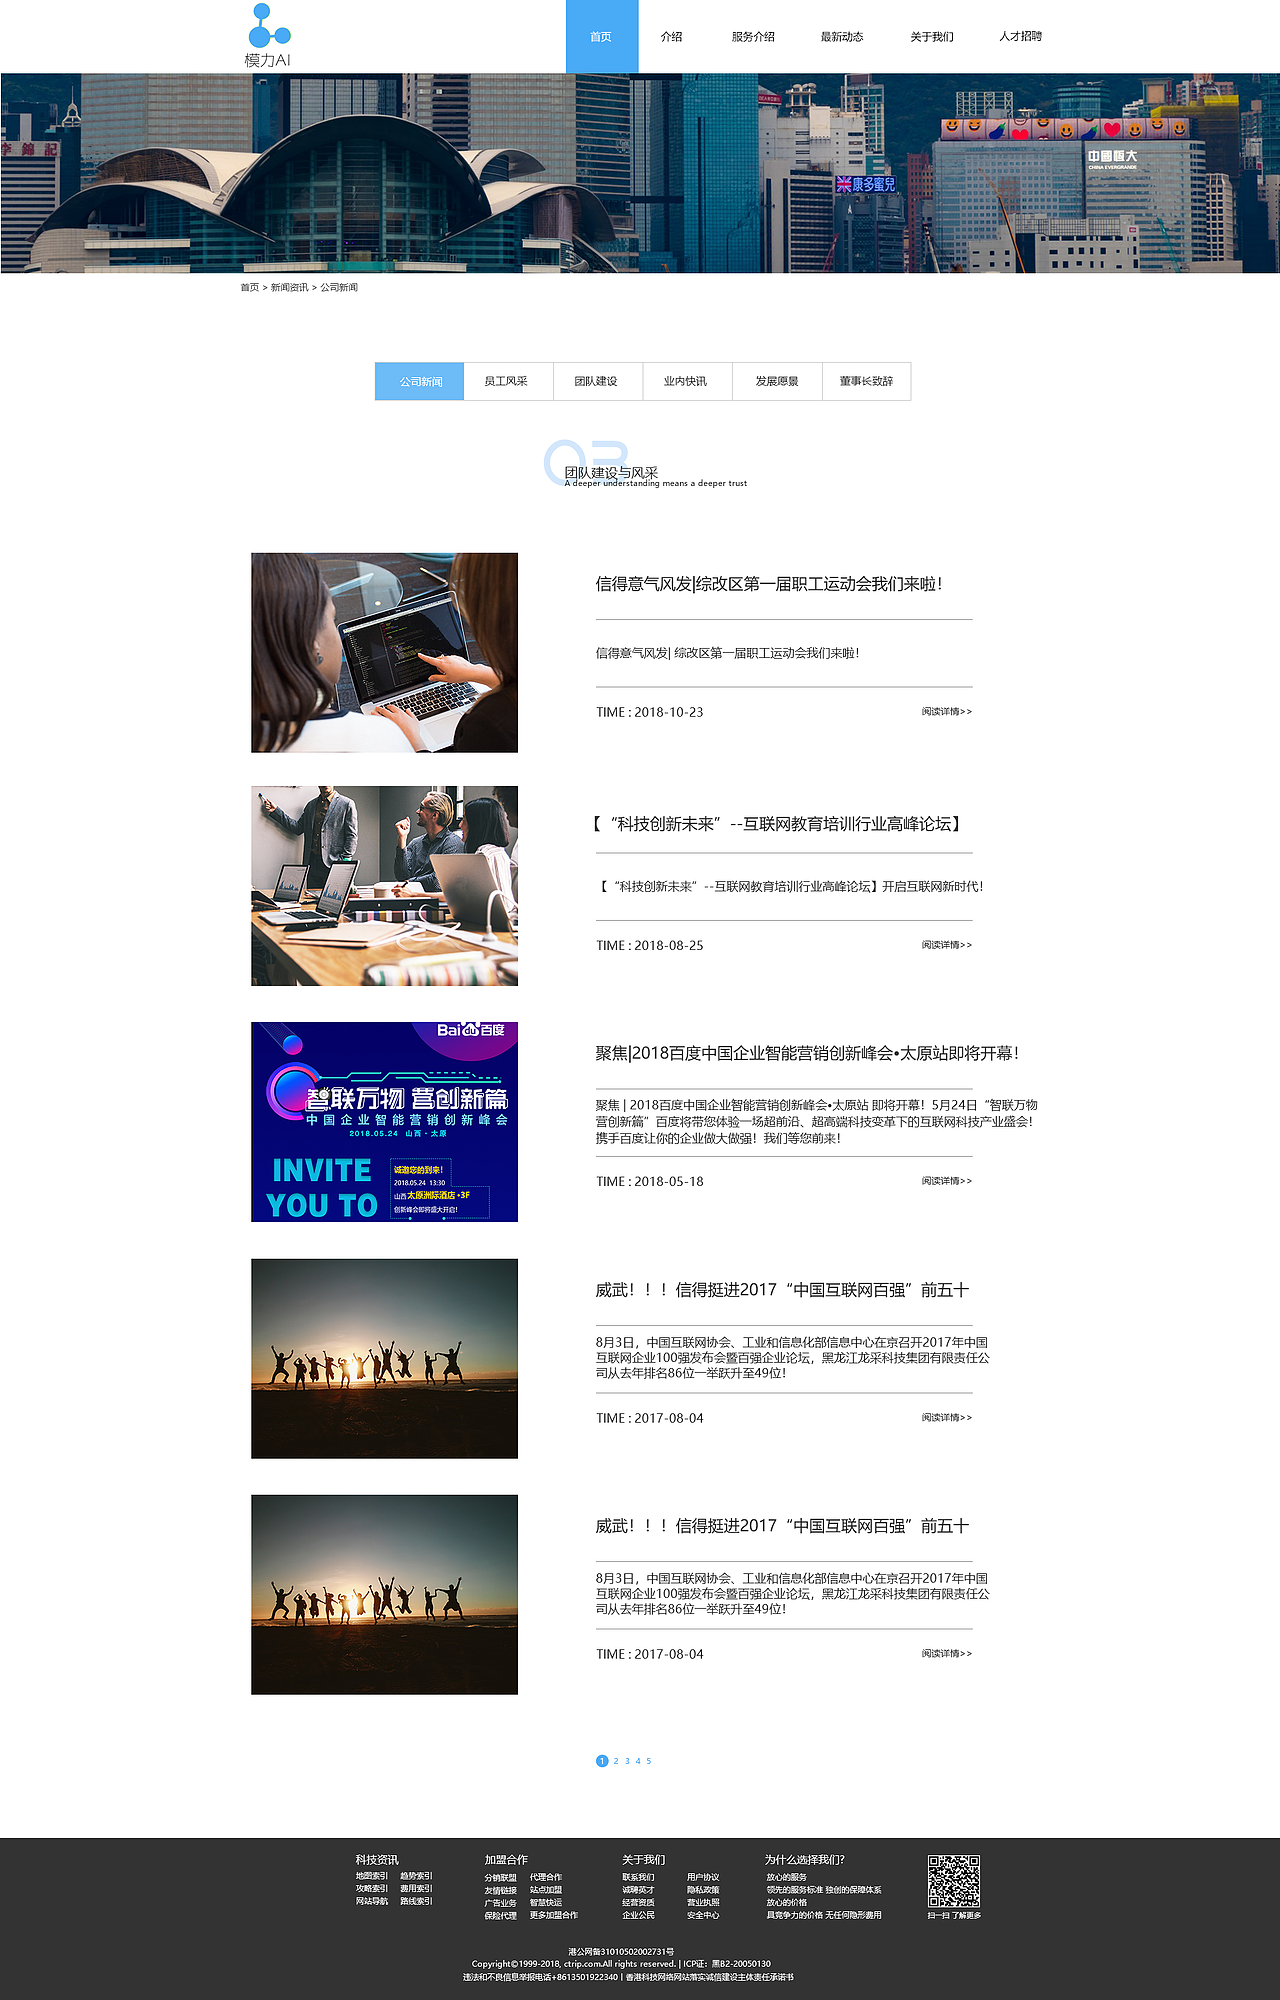Click the QR code in footer
Image resolution: width=1280 pixels, height=2000 pixels.
point(953,1882)
